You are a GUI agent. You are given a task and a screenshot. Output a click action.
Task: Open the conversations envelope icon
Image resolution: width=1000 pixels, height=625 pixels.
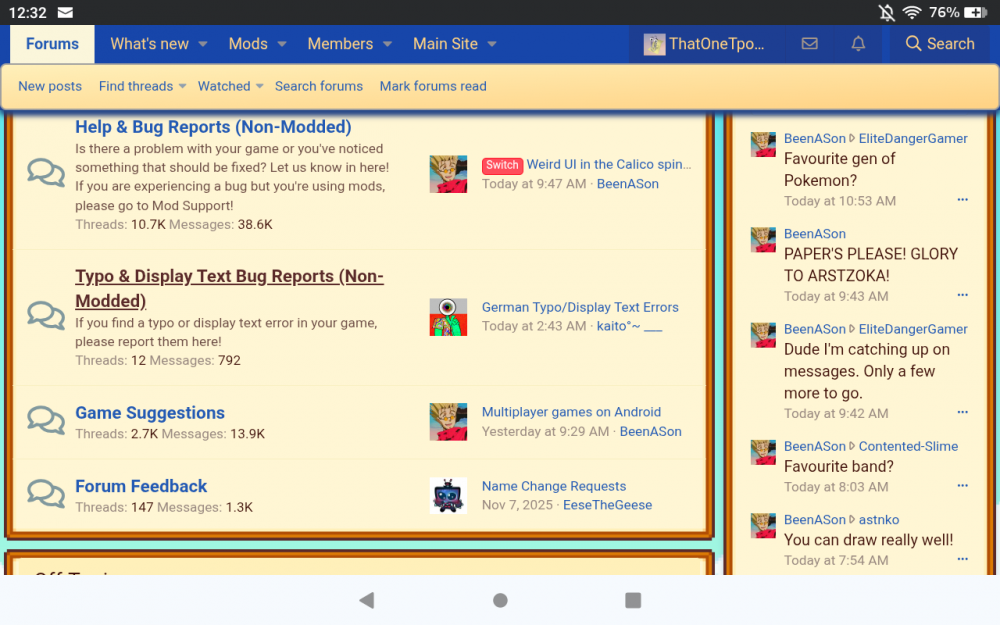(x=809, y=44)
